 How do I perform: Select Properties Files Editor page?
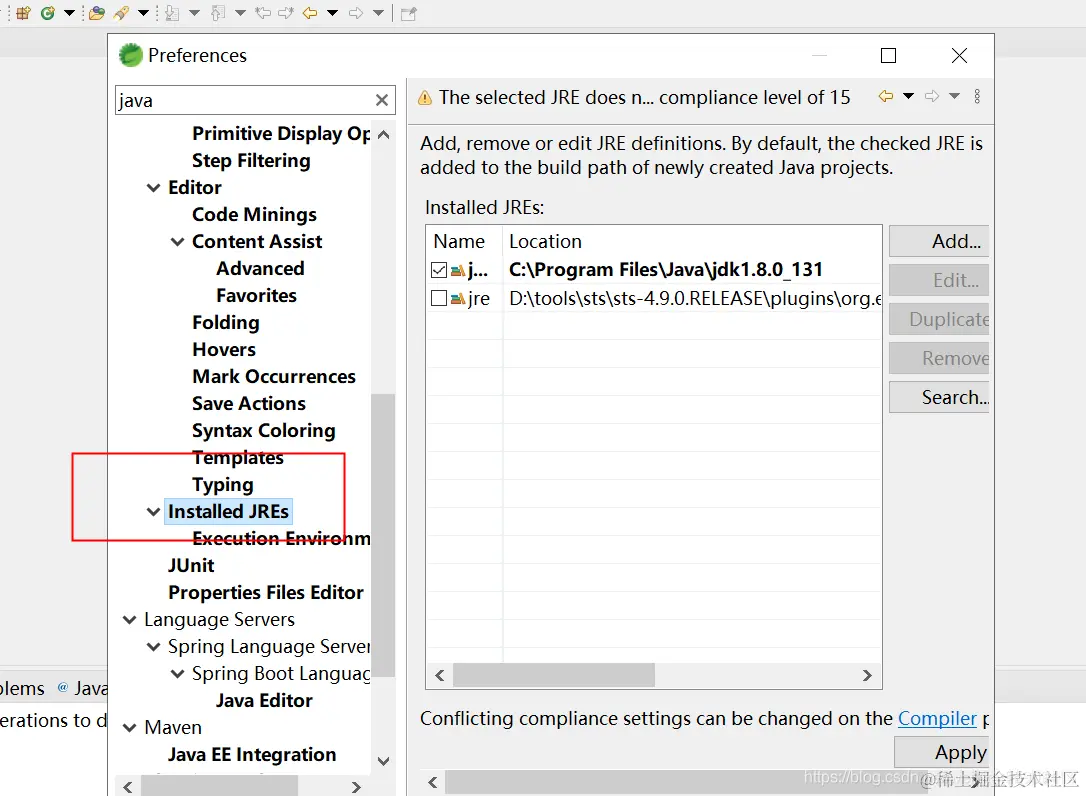coord(266,593)
